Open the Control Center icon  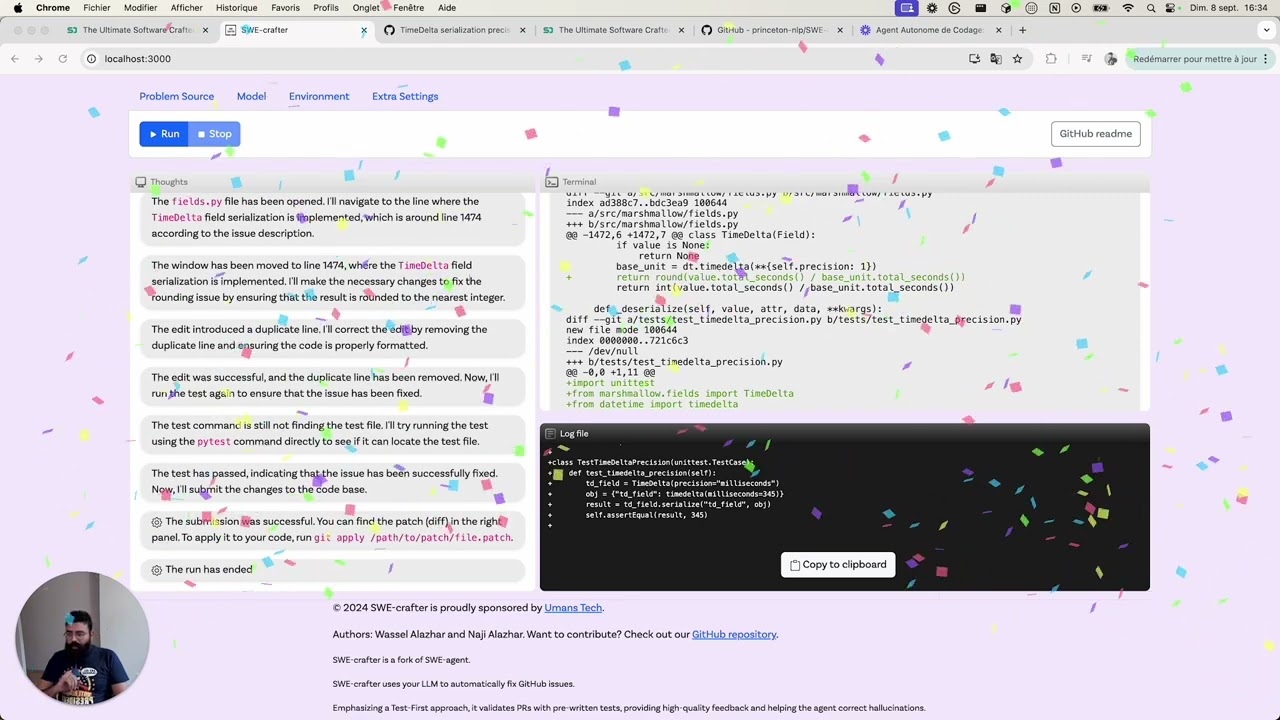1172,8
